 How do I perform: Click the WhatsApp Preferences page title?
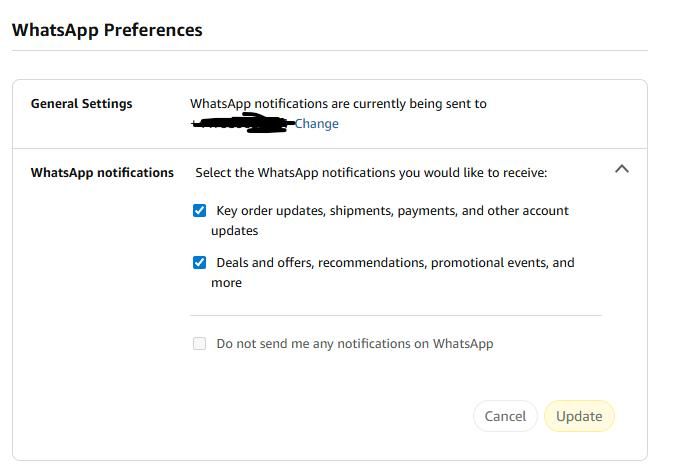point(107,30)
